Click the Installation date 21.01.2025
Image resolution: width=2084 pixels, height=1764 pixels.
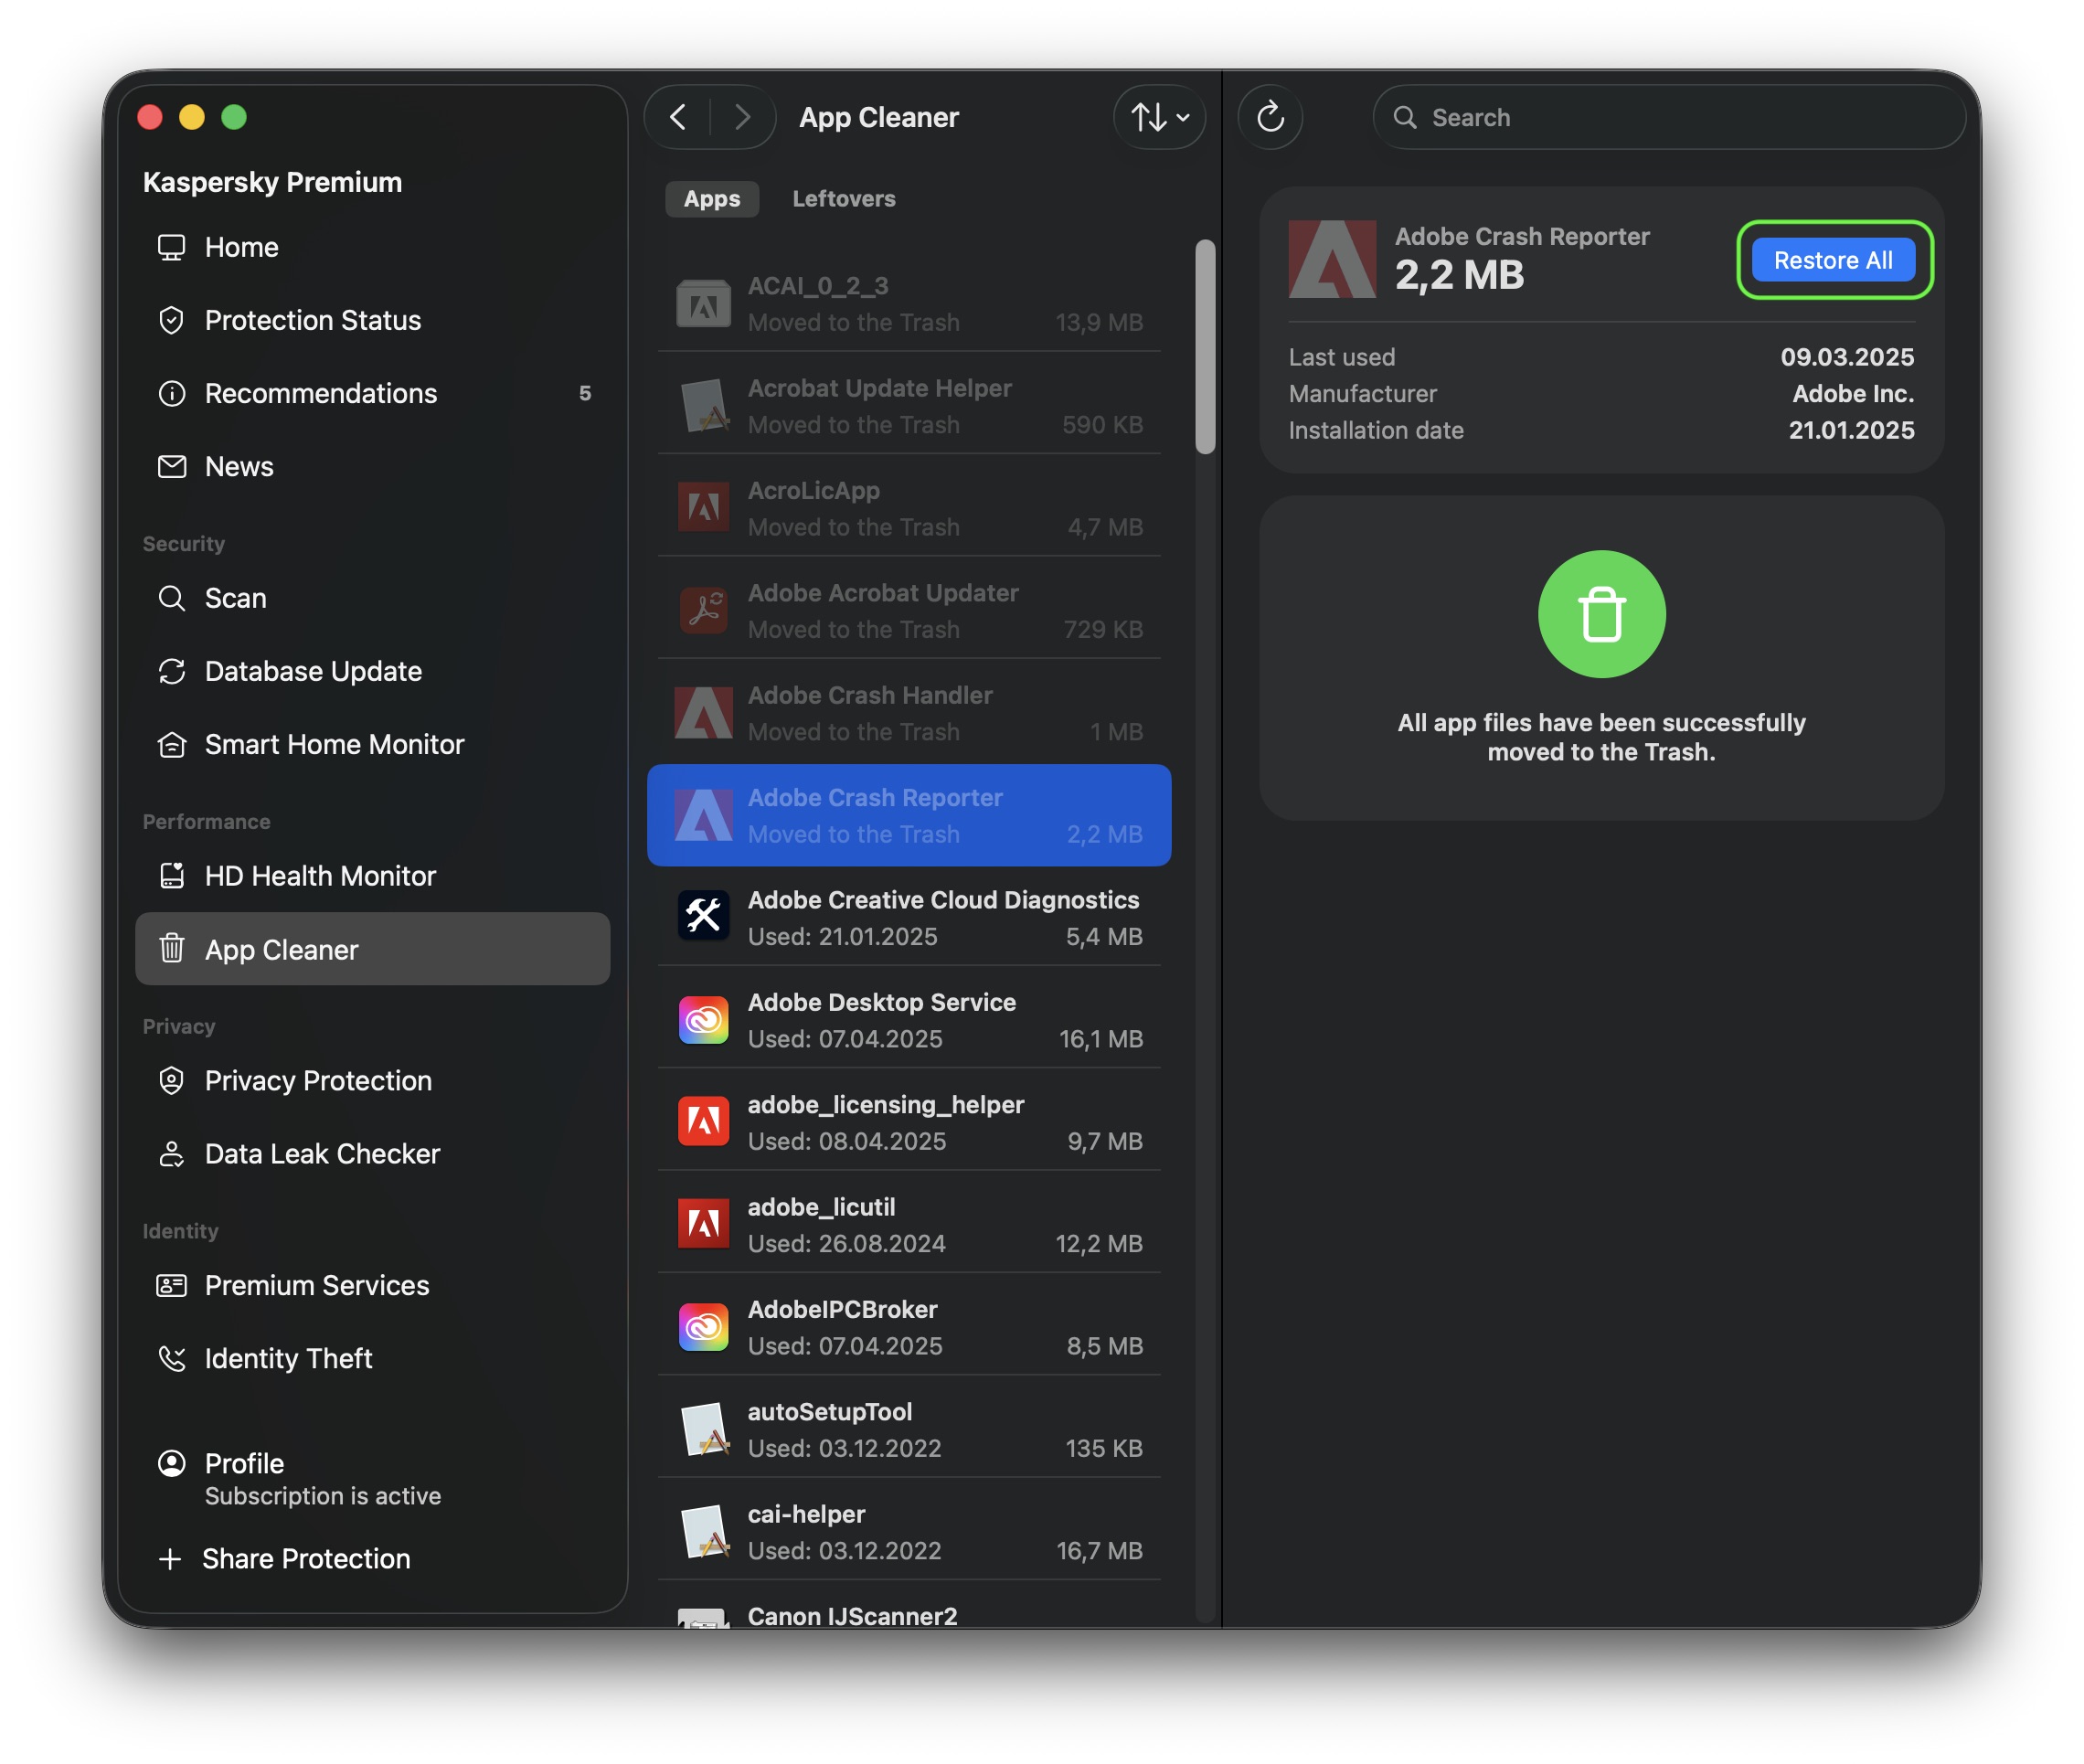coord(1851,430)
